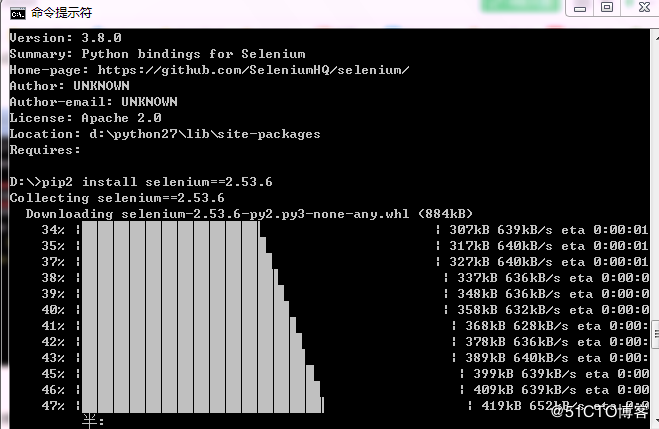Click the 'pip2 install selenium==2.53.6' command
Viewport: 659px width, 429px height.
pos(157,182)
